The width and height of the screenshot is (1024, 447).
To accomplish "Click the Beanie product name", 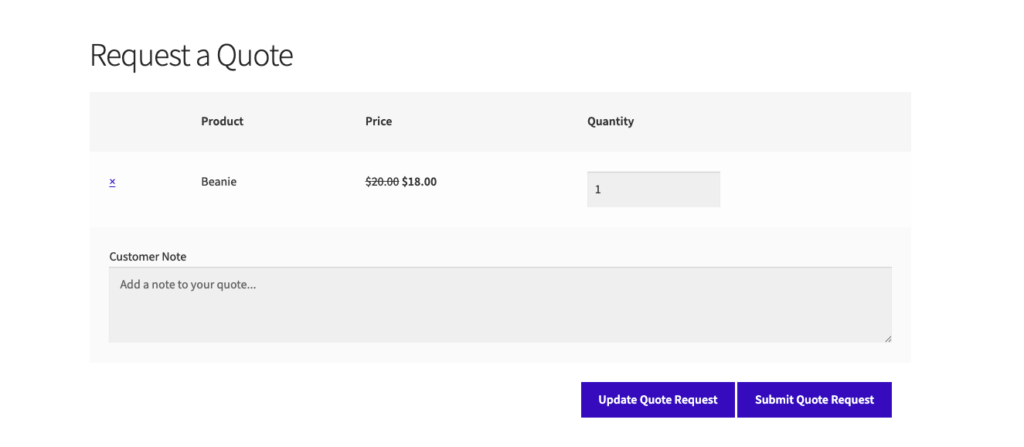I will coord(218,182).
